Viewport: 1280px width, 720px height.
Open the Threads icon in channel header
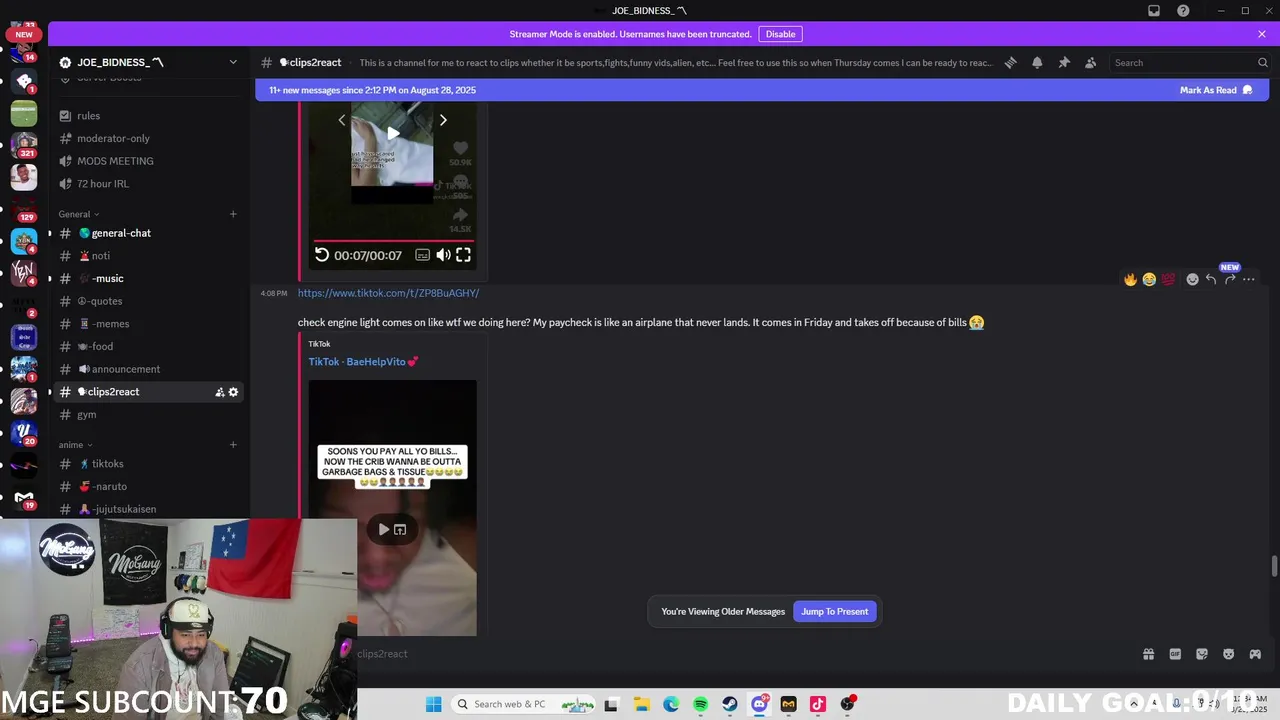pos(1010,62)
